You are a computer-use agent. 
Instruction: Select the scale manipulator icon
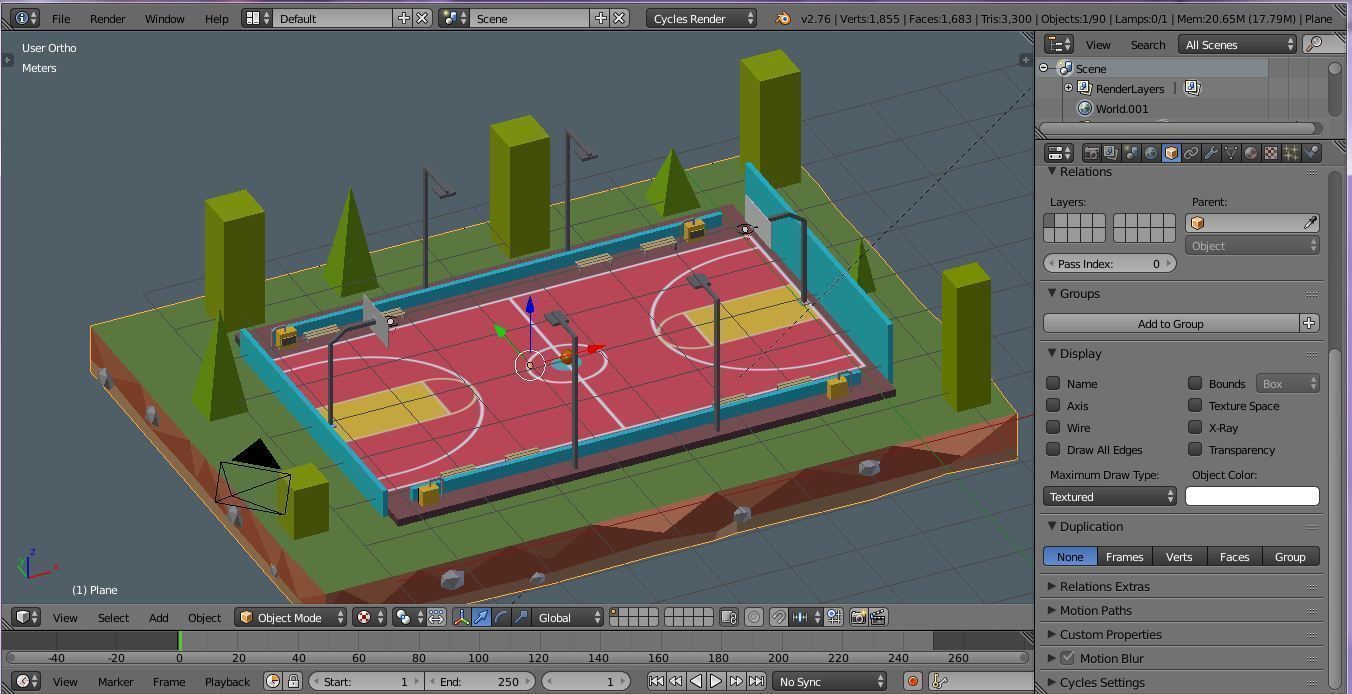(x=521, y=617)
